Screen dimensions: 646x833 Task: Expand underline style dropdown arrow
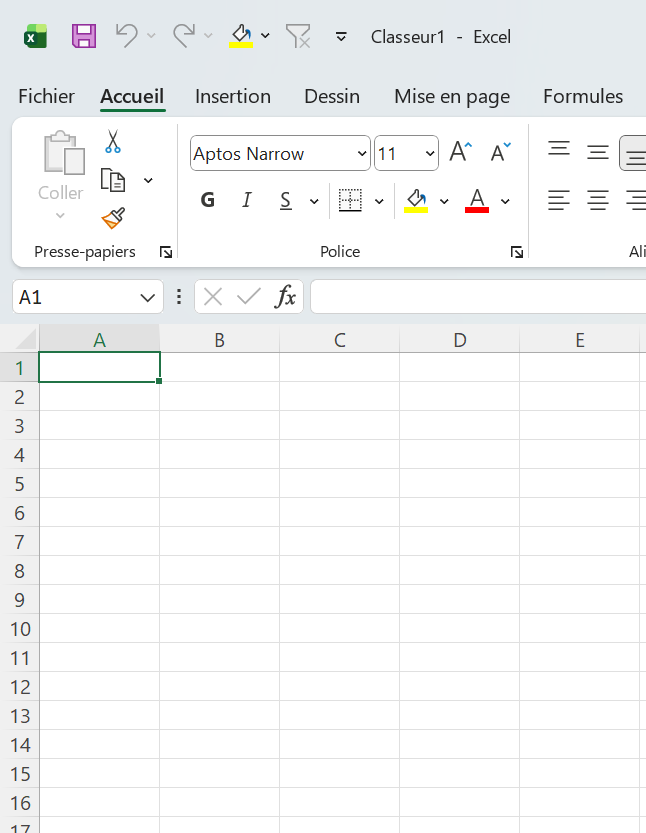pyautogui.click(x=314, y=201)
